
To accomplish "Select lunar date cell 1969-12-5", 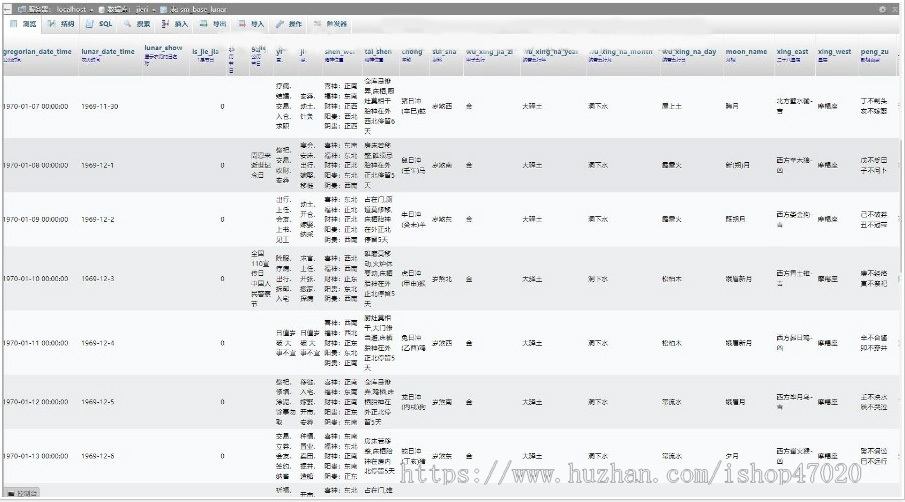I will (x=98, y=402).
